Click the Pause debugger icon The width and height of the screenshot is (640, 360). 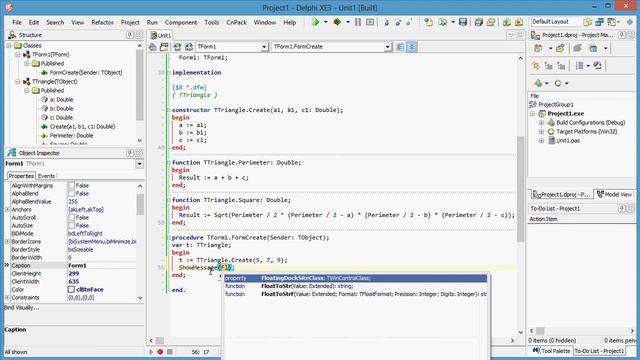coord(358,22)
